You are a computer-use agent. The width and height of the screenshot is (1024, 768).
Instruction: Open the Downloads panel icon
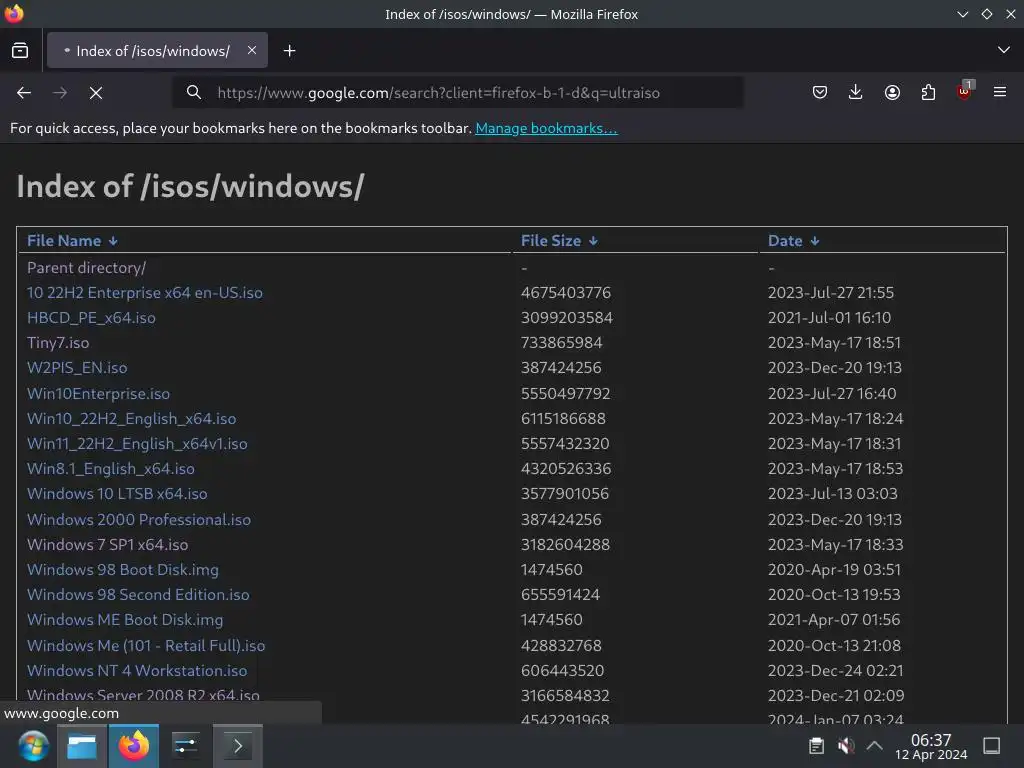[x=856, y=92]
